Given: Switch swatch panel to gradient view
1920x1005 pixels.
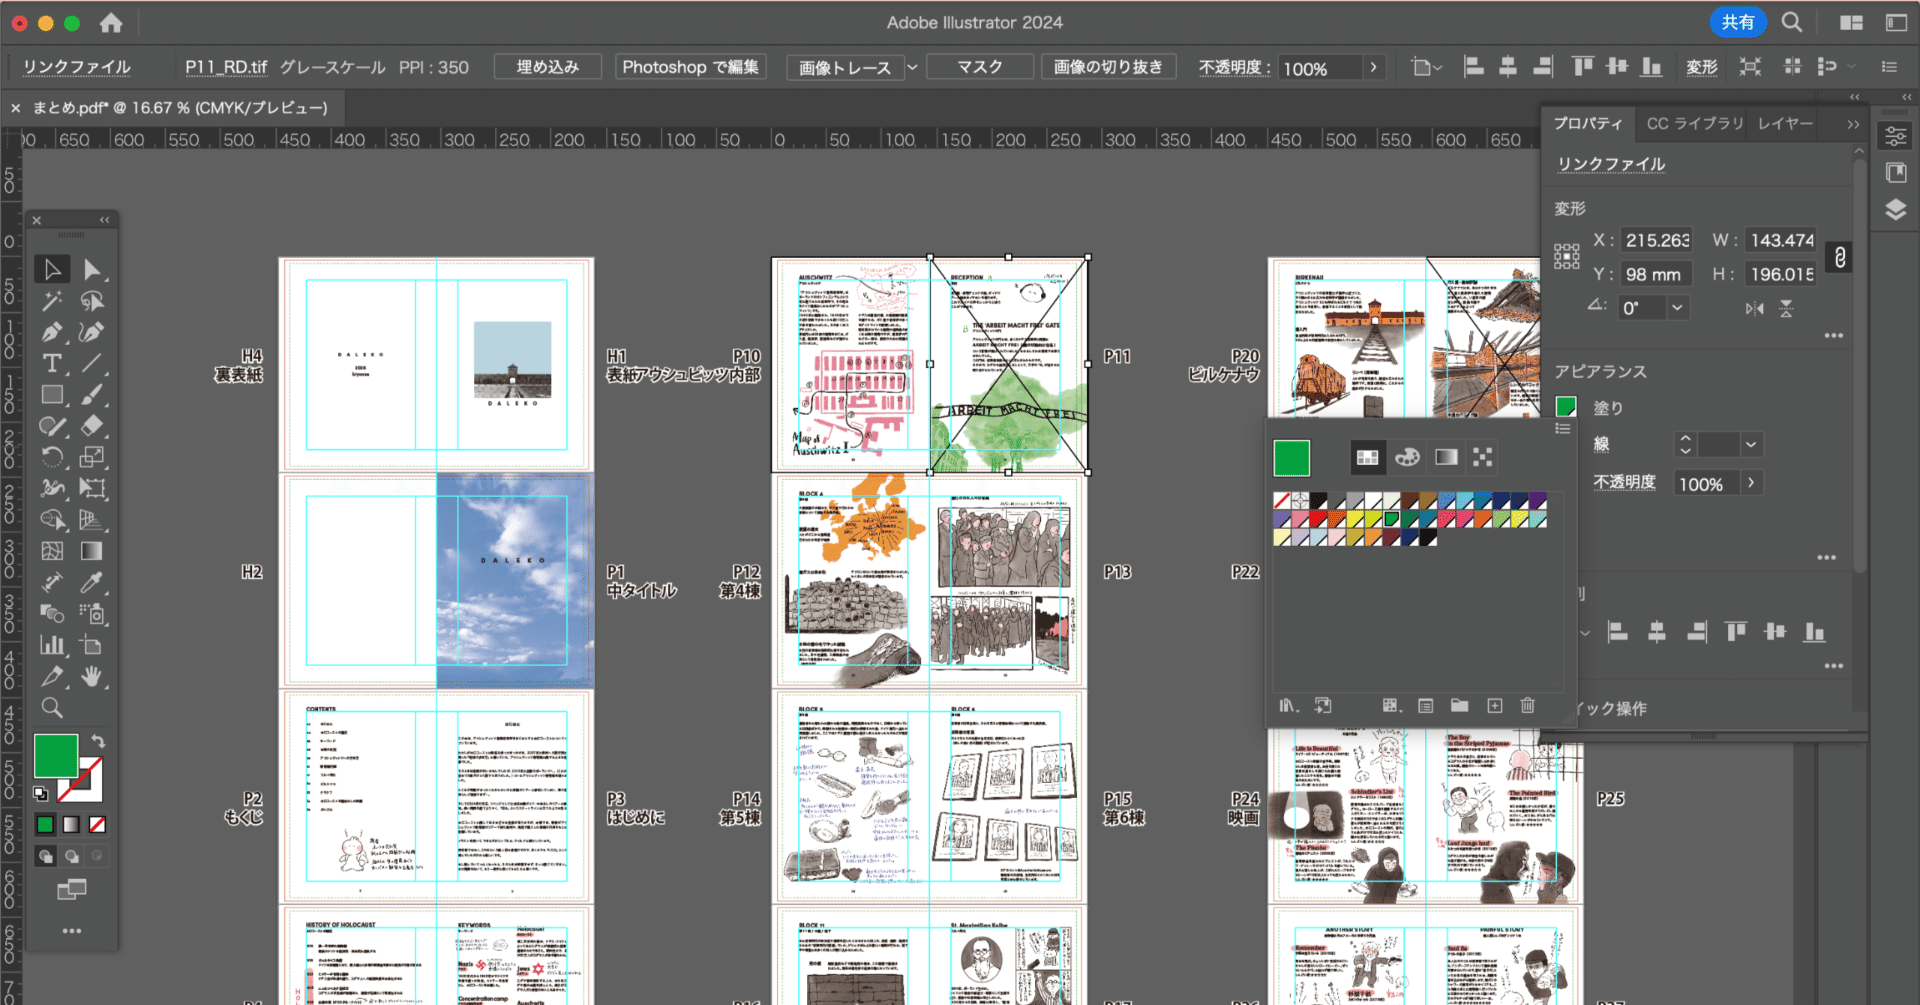Looking at the screenshot, I should (x=1446, y=457).
